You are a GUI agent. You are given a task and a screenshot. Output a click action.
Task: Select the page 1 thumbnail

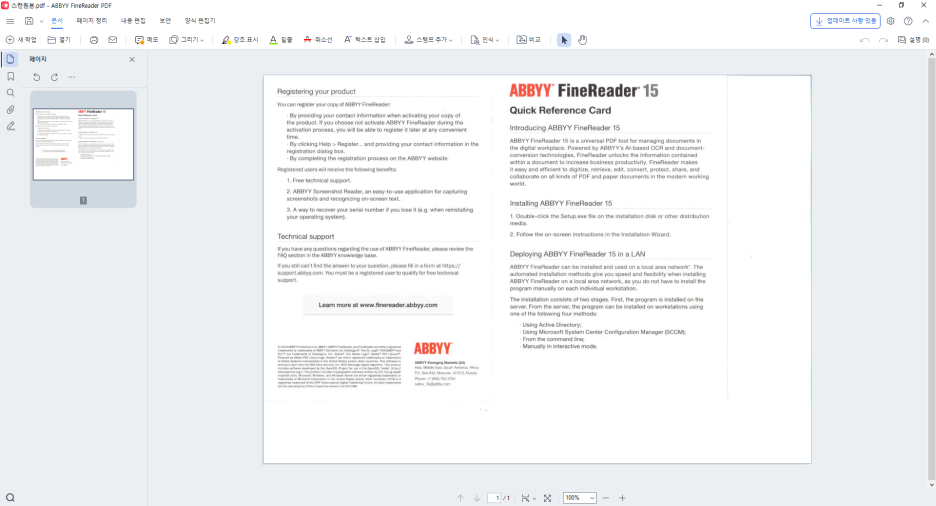(x=84, y=144)
